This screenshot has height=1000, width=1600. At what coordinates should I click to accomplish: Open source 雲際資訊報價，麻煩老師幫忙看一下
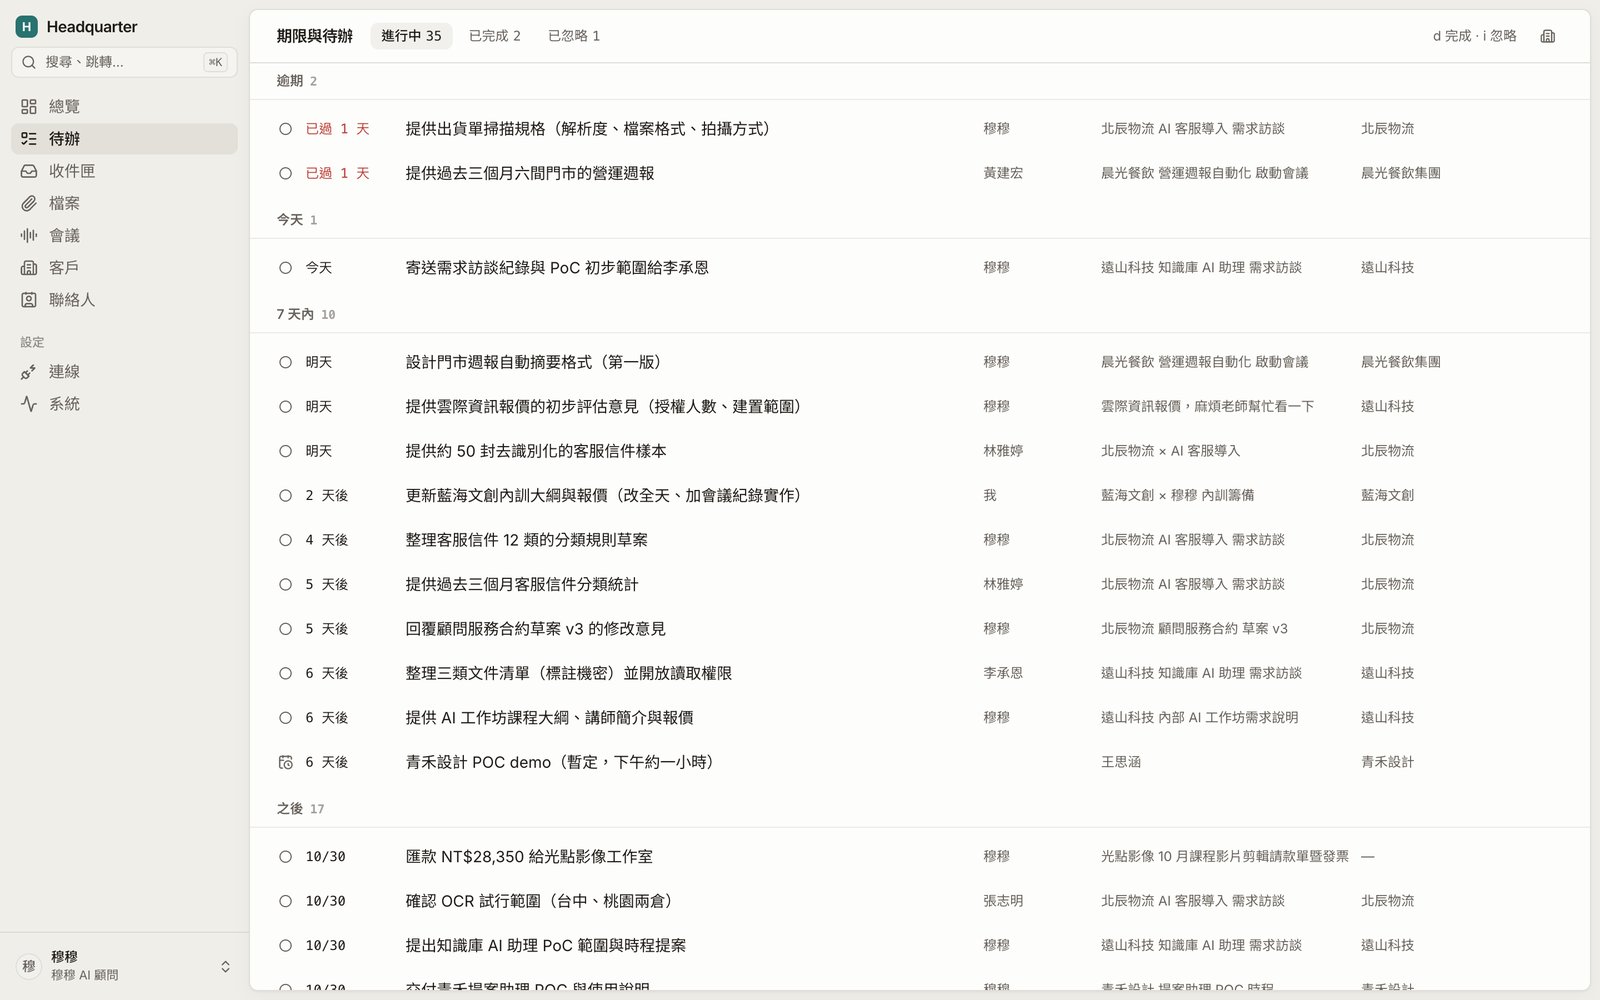click(x=1207, y=407)
